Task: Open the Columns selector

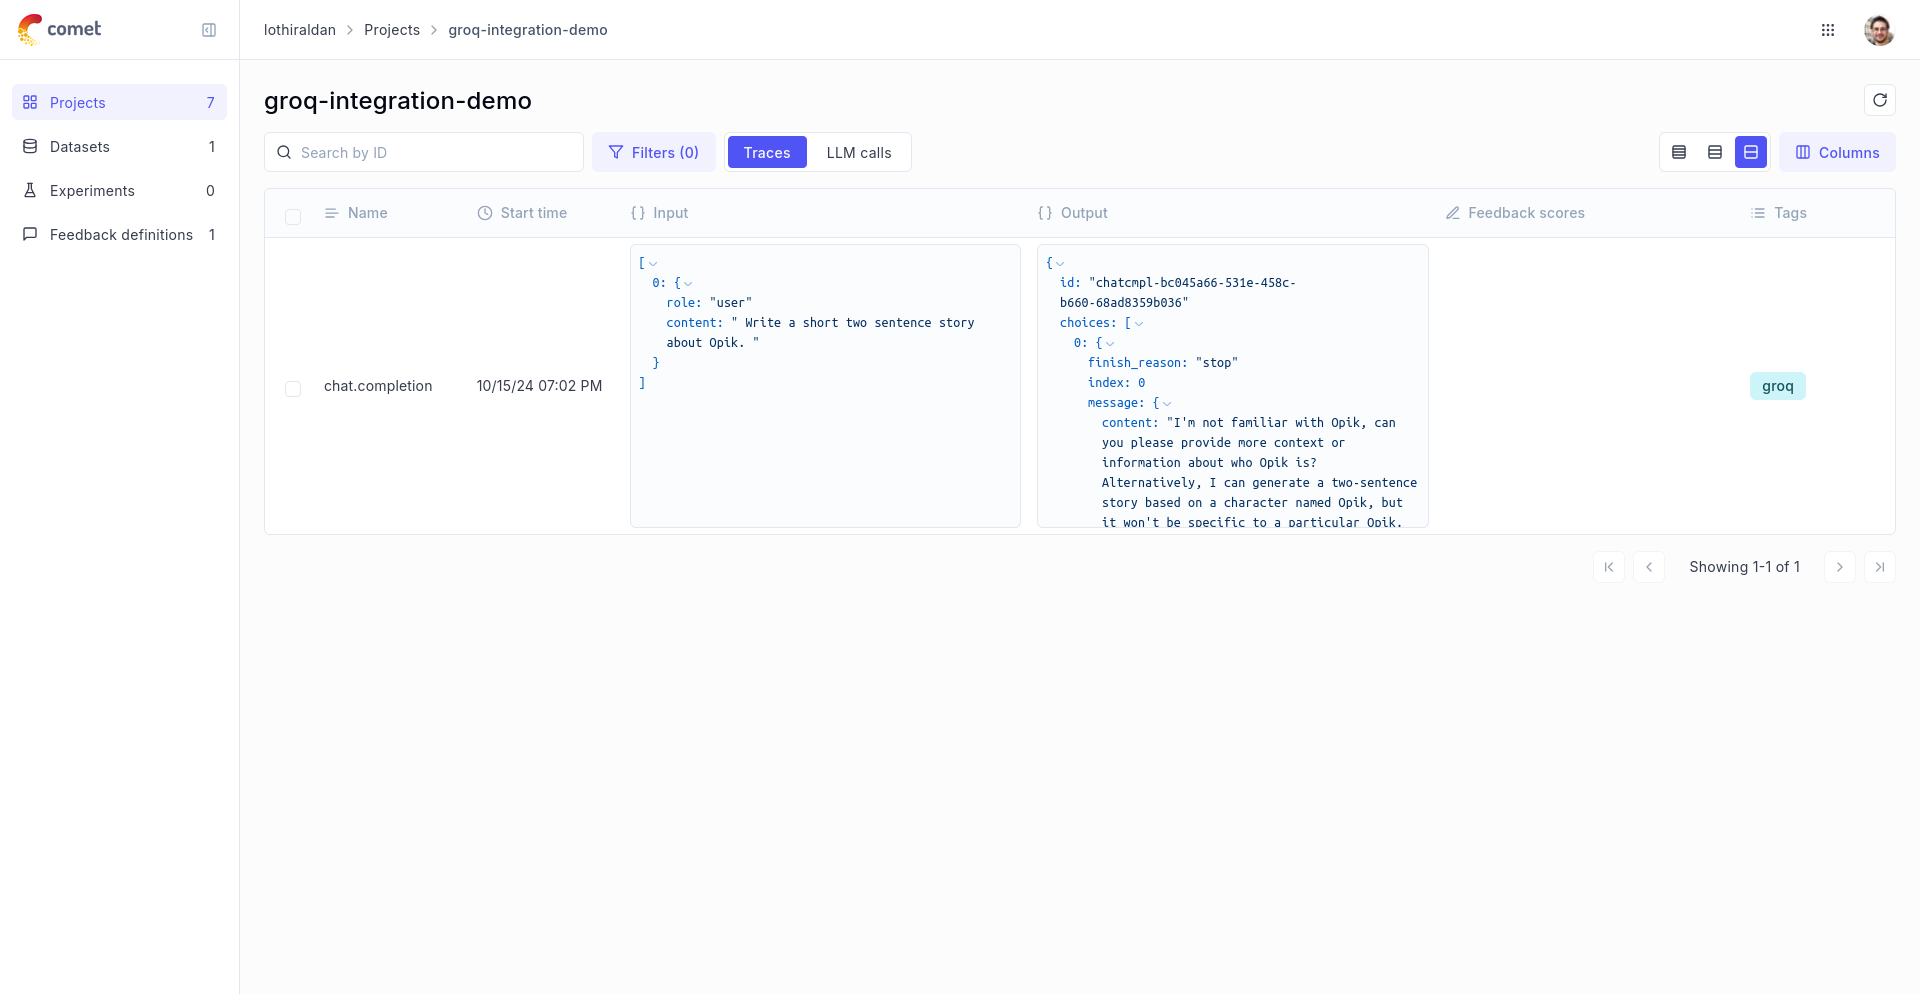Action: click(1837, 152)
